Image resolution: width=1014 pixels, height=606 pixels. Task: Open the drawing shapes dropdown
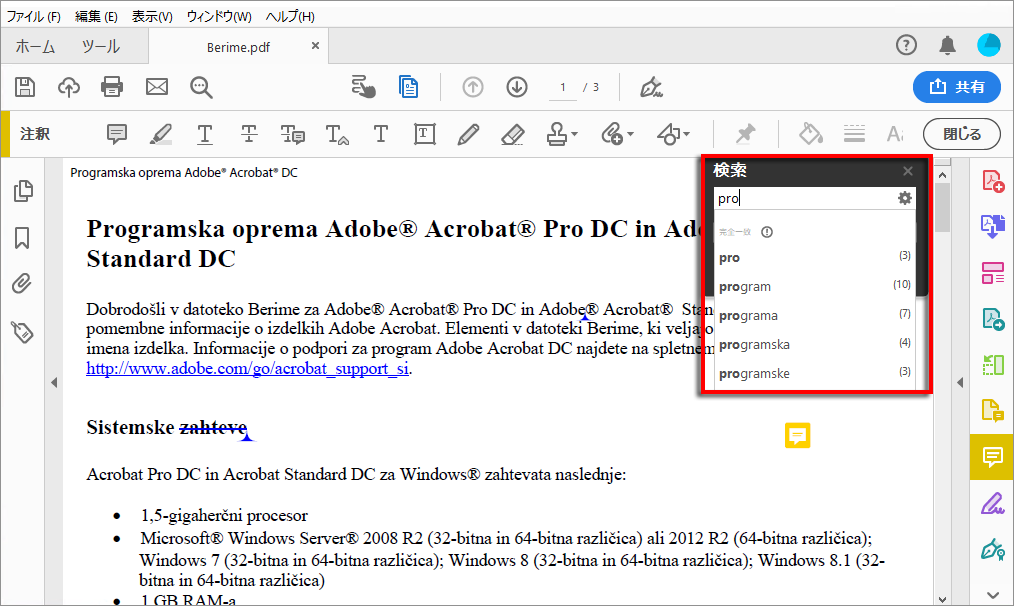point(673,134)
